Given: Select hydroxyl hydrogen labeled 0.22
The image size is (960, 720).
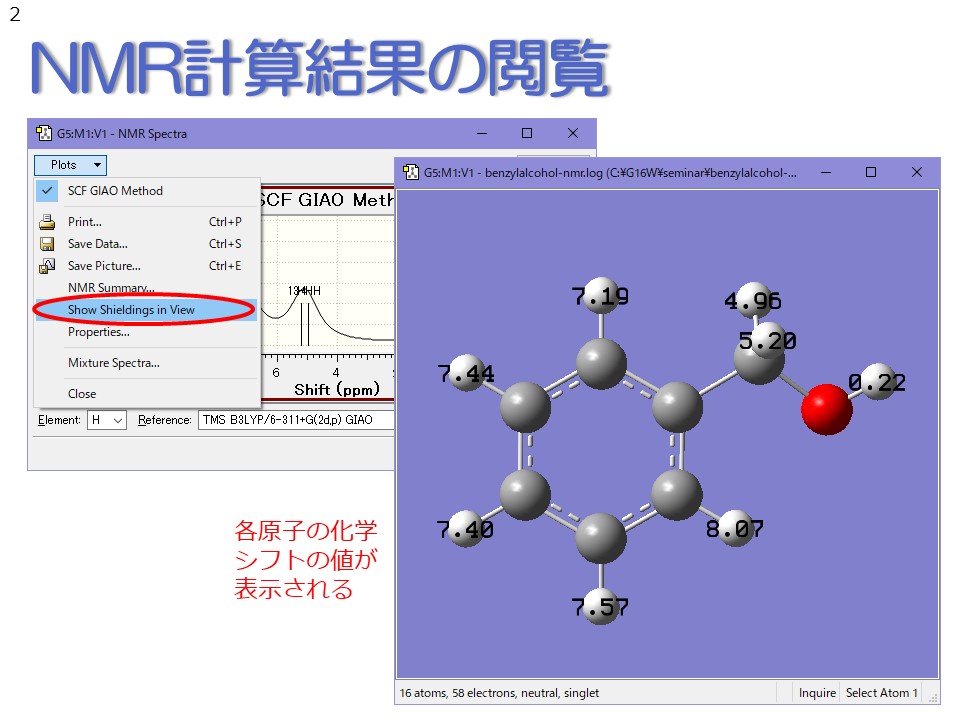Looking at the screenshot, I should coord(878,382).
